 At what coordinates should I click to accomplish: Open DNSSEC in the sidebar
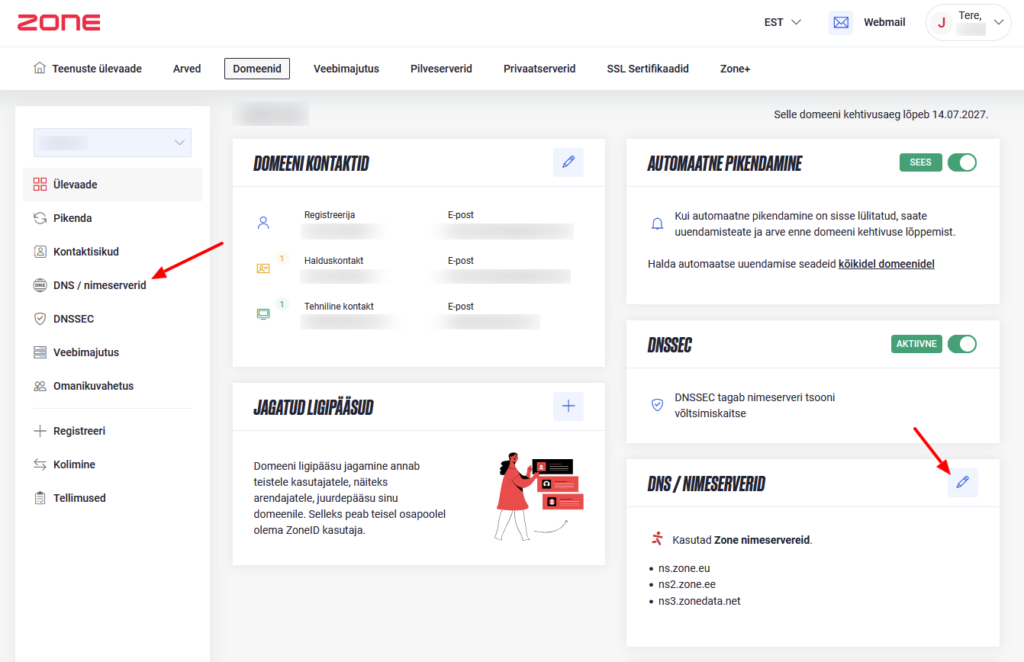coord(73,318)
